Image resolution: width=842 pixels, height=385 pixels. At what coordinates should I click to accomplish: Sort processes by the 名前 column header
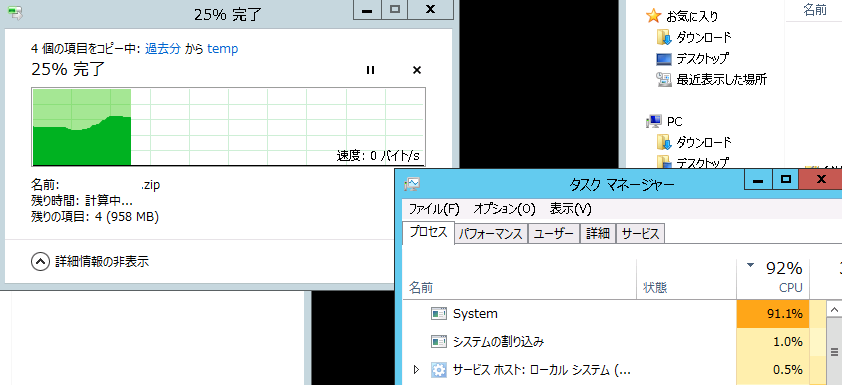click(x=520, y=279)
